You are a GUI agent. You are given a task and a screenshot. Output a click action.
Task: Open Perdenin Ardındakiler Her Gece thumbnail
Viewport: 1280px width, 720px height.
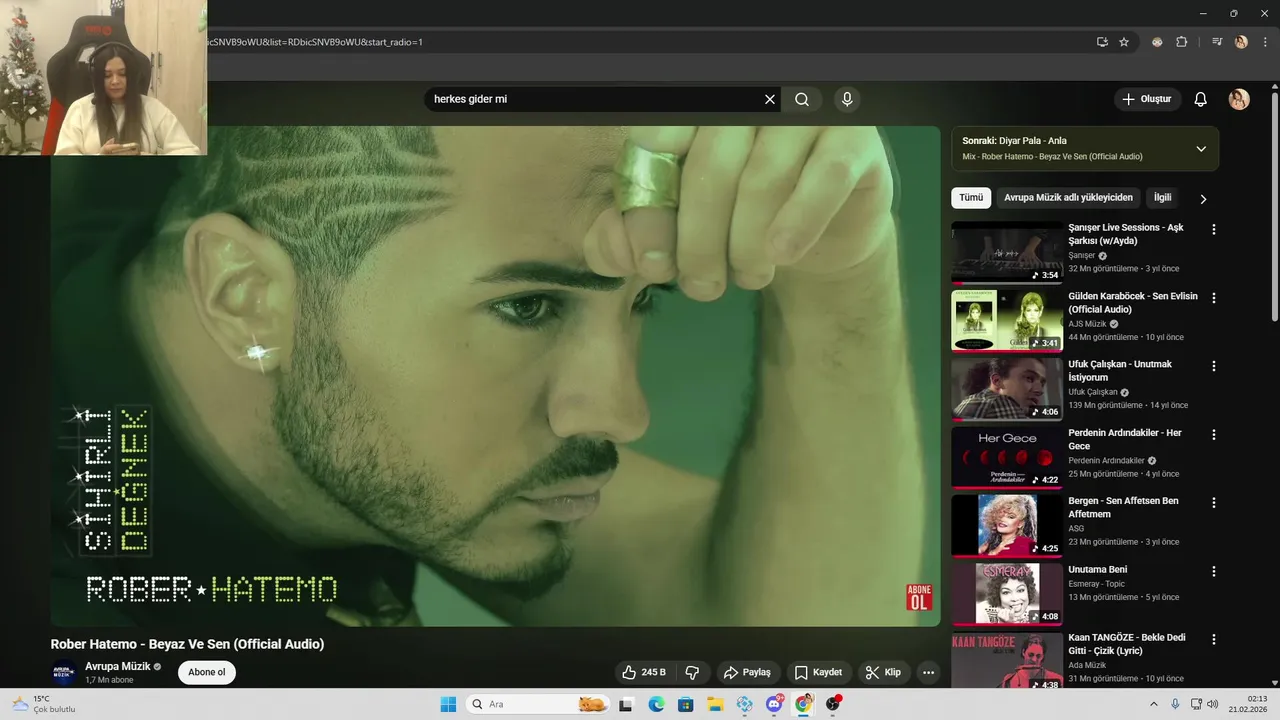point(1007,457)
